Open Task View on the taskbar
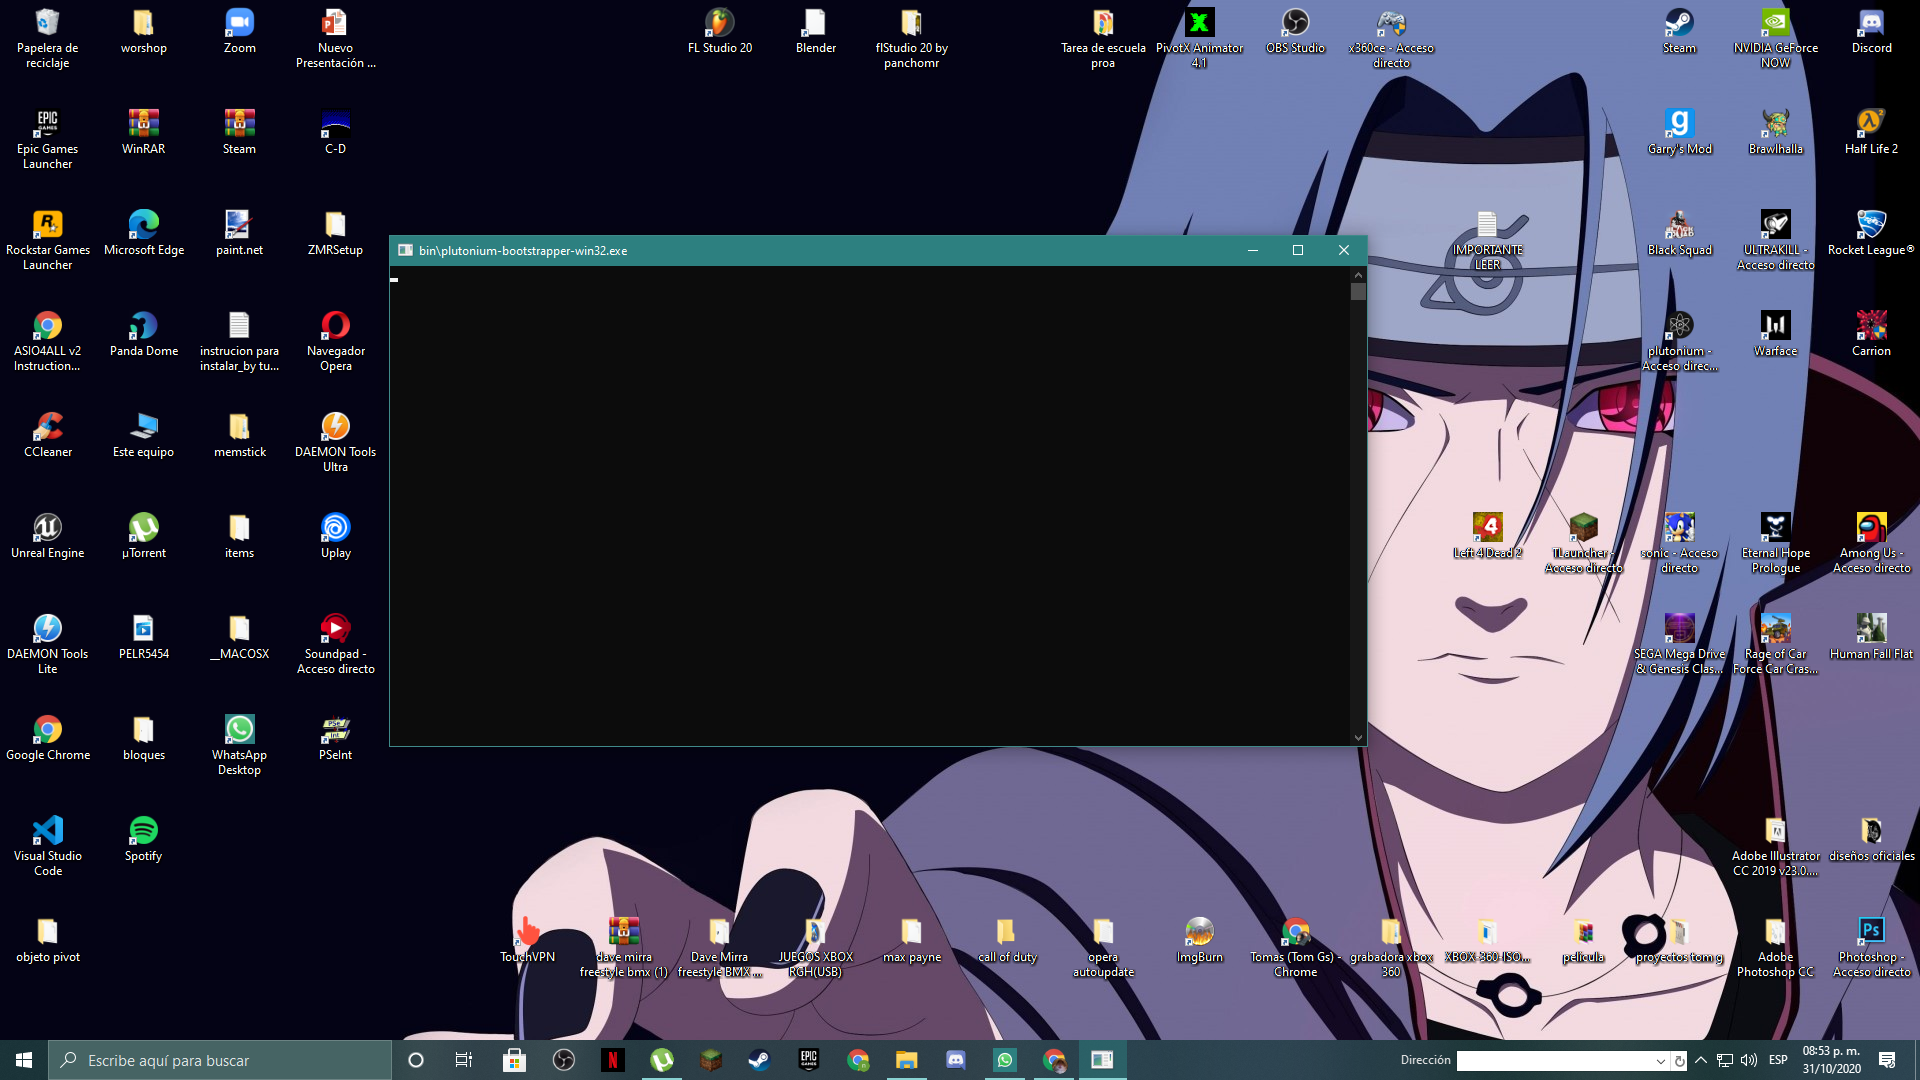The width and height of the screenshot is (1920, 1080). [464, 1060]
